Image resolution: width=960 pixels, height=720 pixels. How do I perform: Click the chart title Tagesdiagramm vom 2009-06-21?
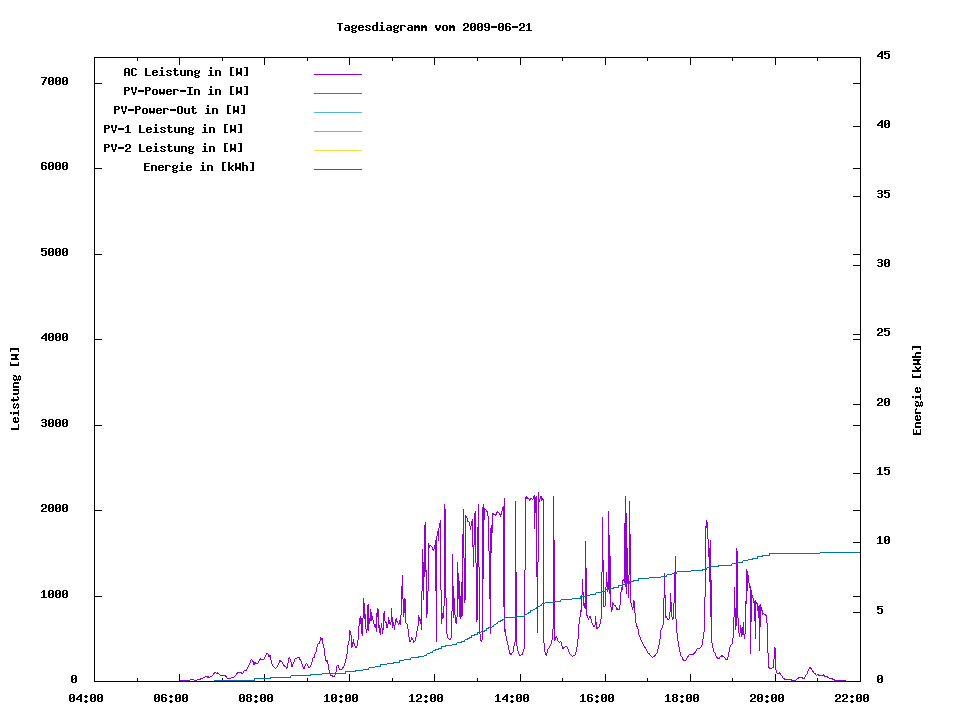[x=434, y=27]
